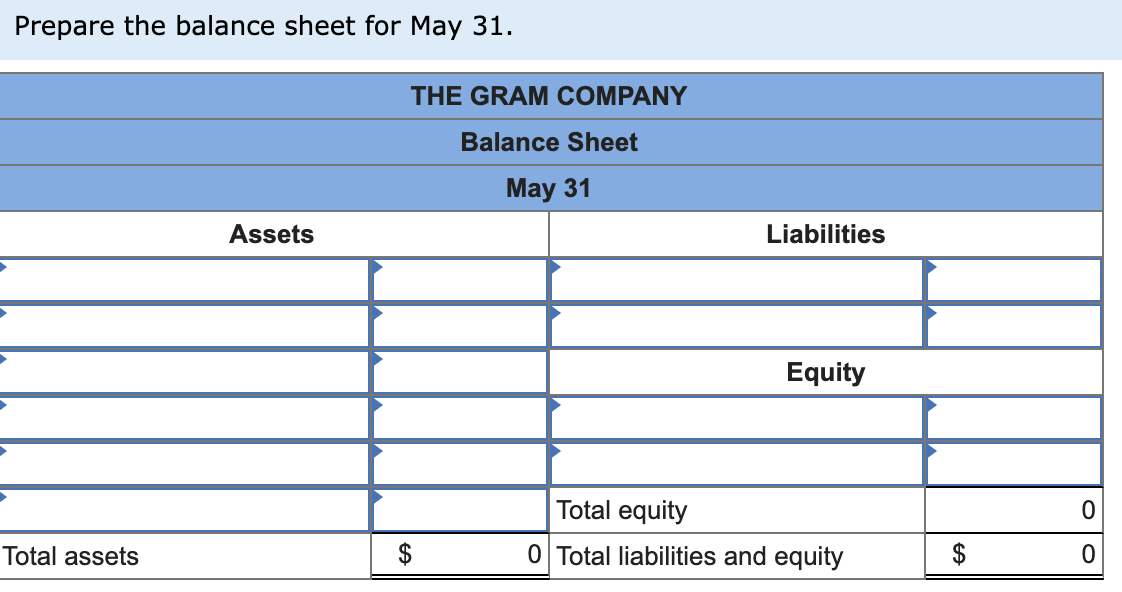Select the Assets column header
This screenshot has width=1122, height=592.
[x=272, y=234]
